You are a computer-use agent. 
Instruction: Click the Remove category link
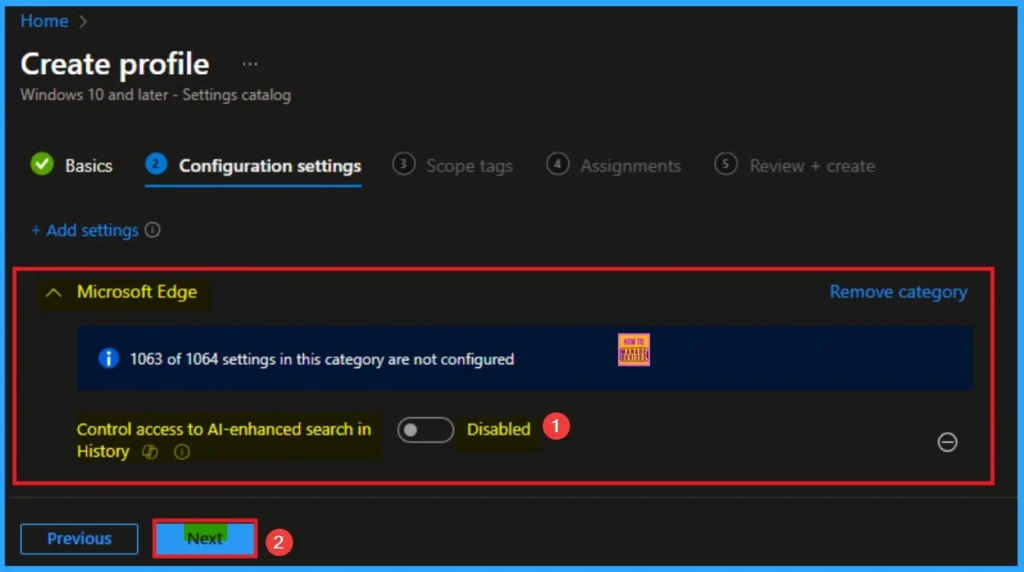[898, 292]
